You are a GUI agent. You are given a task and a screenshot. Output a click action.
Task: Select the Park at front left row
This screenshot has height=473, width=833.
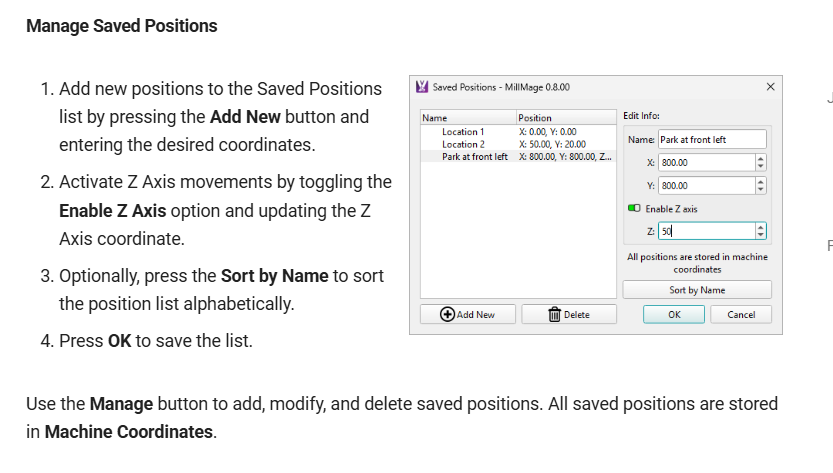coord(474,156)
